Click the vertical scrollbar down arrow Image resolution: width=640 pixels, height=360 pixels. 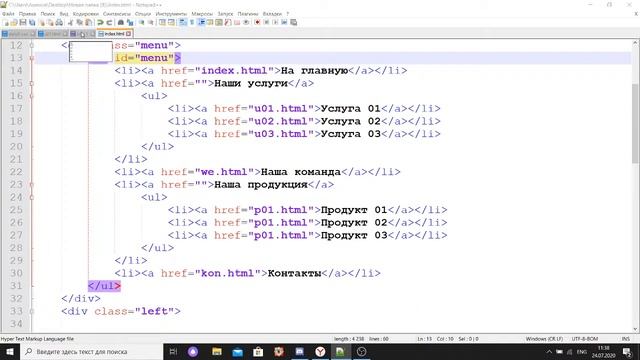[x=636, y=329]
